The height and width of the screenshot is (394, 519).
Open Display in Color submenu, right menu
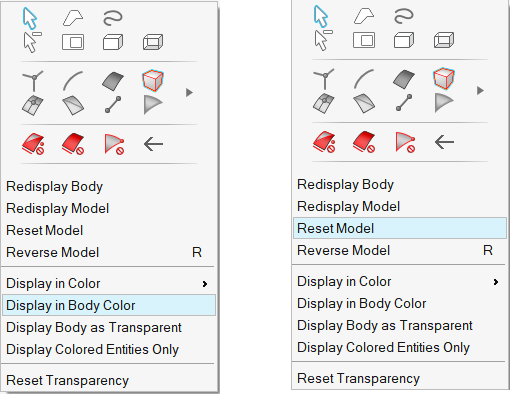pos(400,282)
